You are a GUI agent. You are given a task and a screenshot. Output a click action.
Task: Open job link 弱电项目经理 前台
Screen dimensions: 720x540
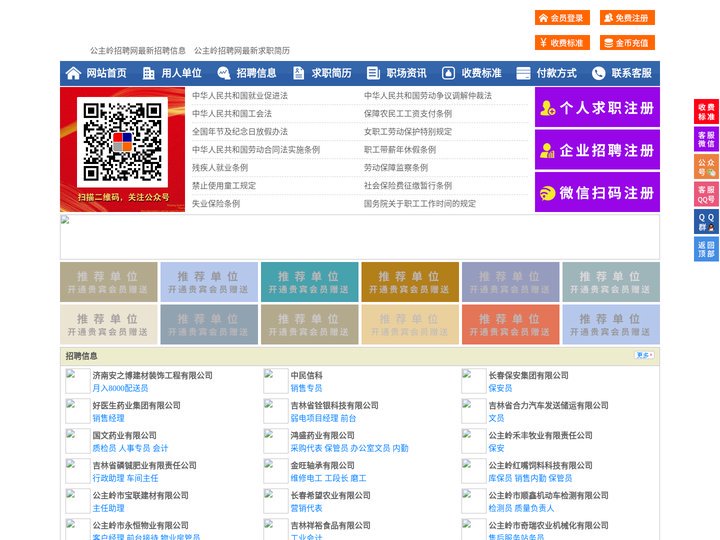(323, 418)
